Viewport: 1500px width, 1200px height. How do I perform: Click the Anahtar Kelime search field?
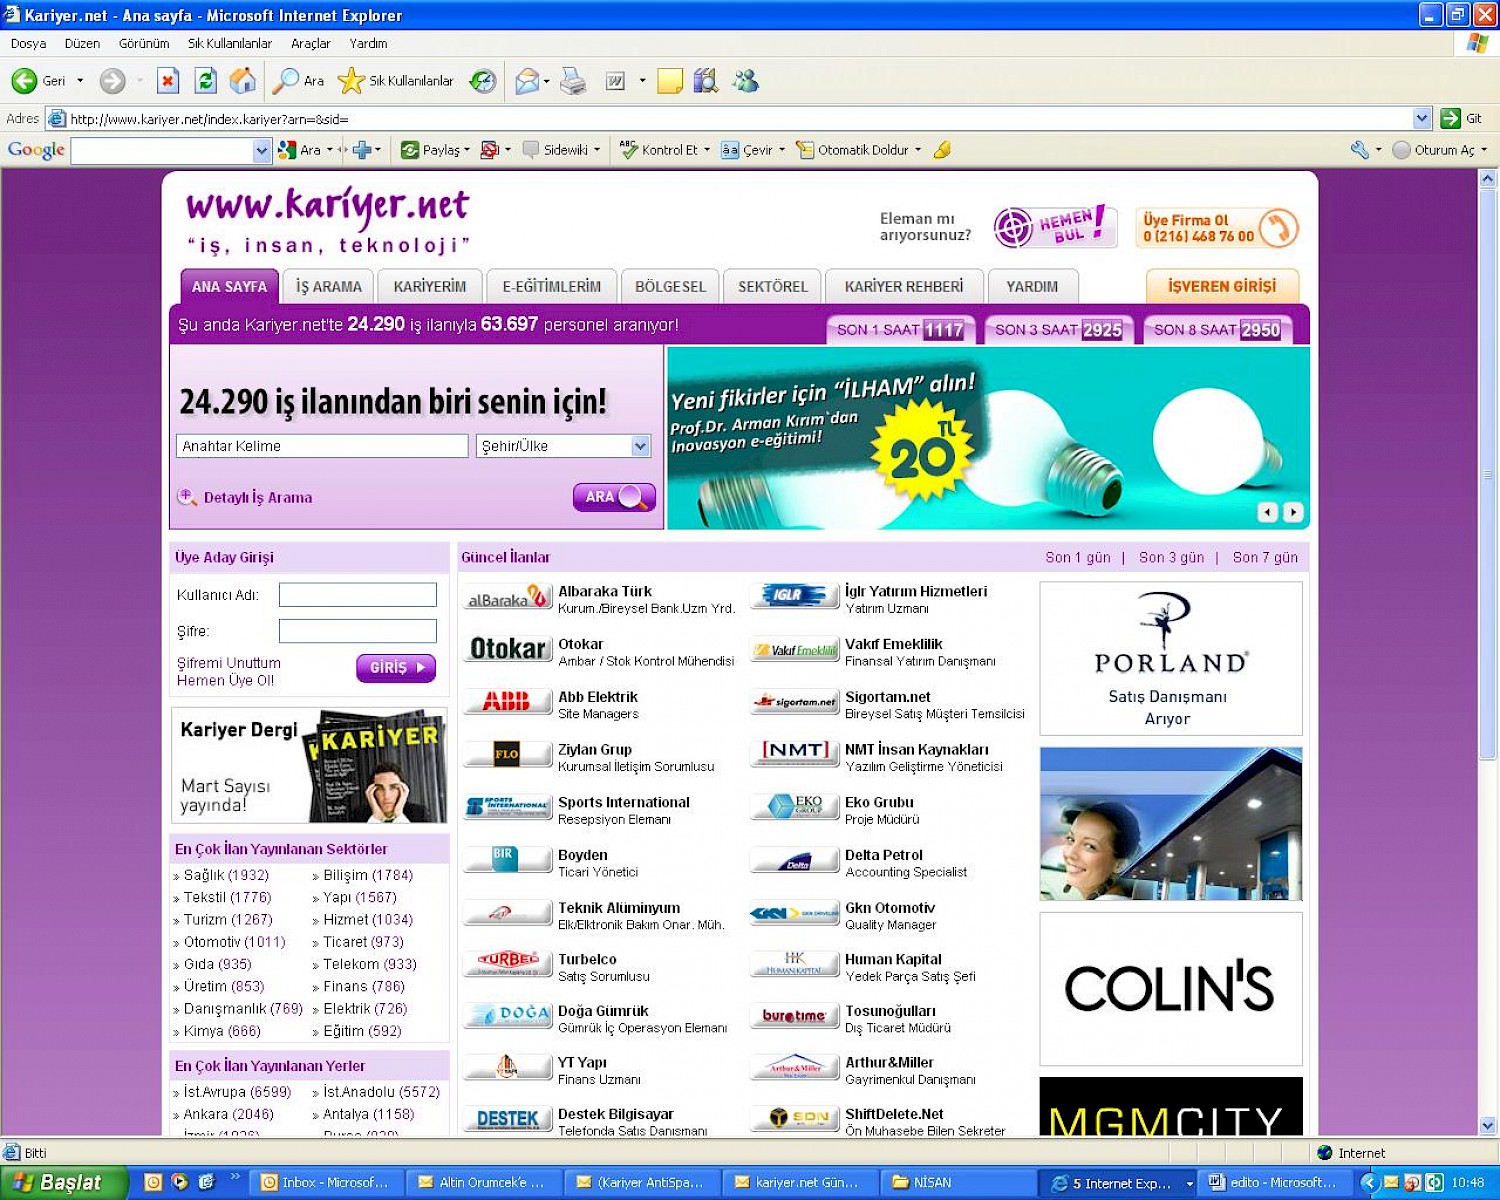point(322,446)
